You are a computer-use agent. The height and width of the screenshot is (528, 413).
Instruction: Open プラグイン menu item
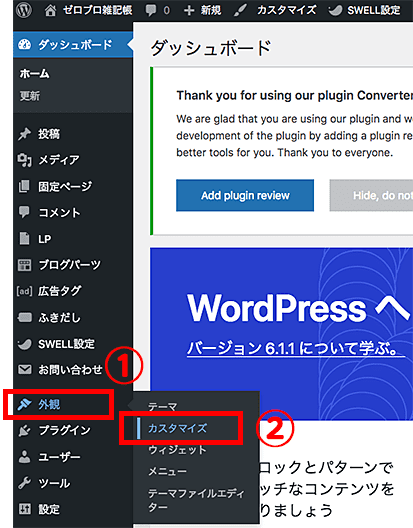click(64, 430)
